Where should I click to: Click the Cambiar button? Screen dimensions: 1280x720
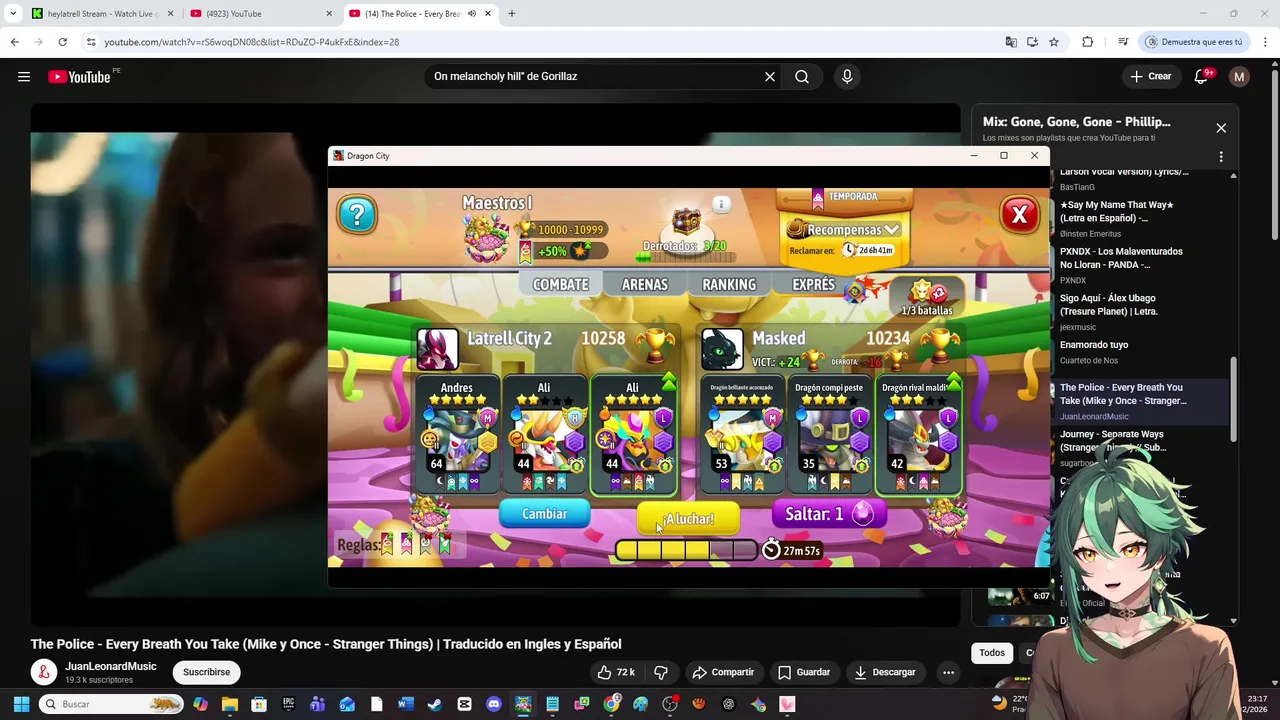[545, 514]
